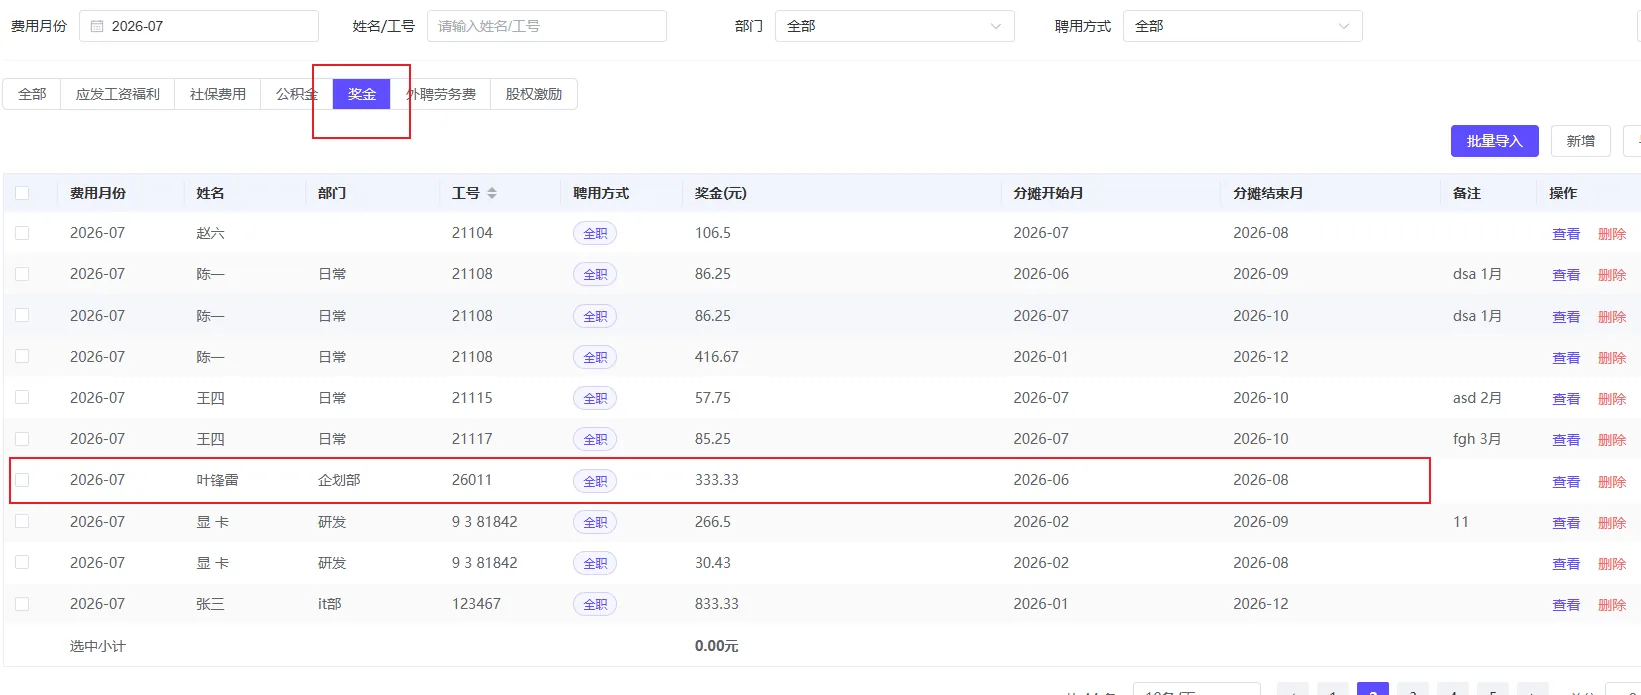This screenshot has width=1641, height=695.
Task: Click the 分摊开始月 column header
Action: point(1048,193)
